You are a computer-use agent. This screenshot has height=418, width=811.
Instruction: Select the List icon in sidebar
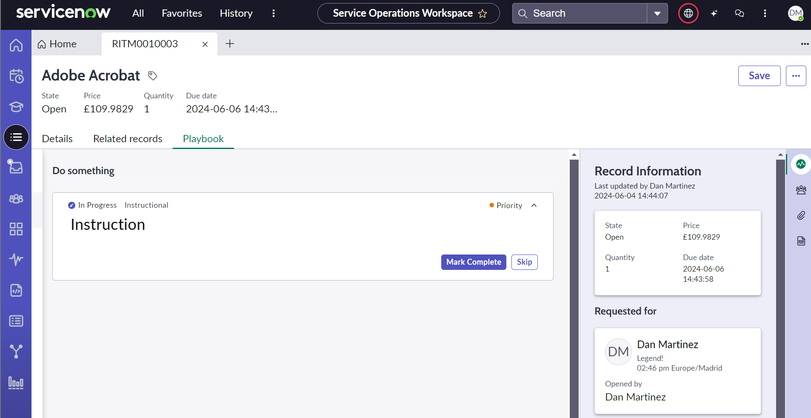click(x=16, y=137)
